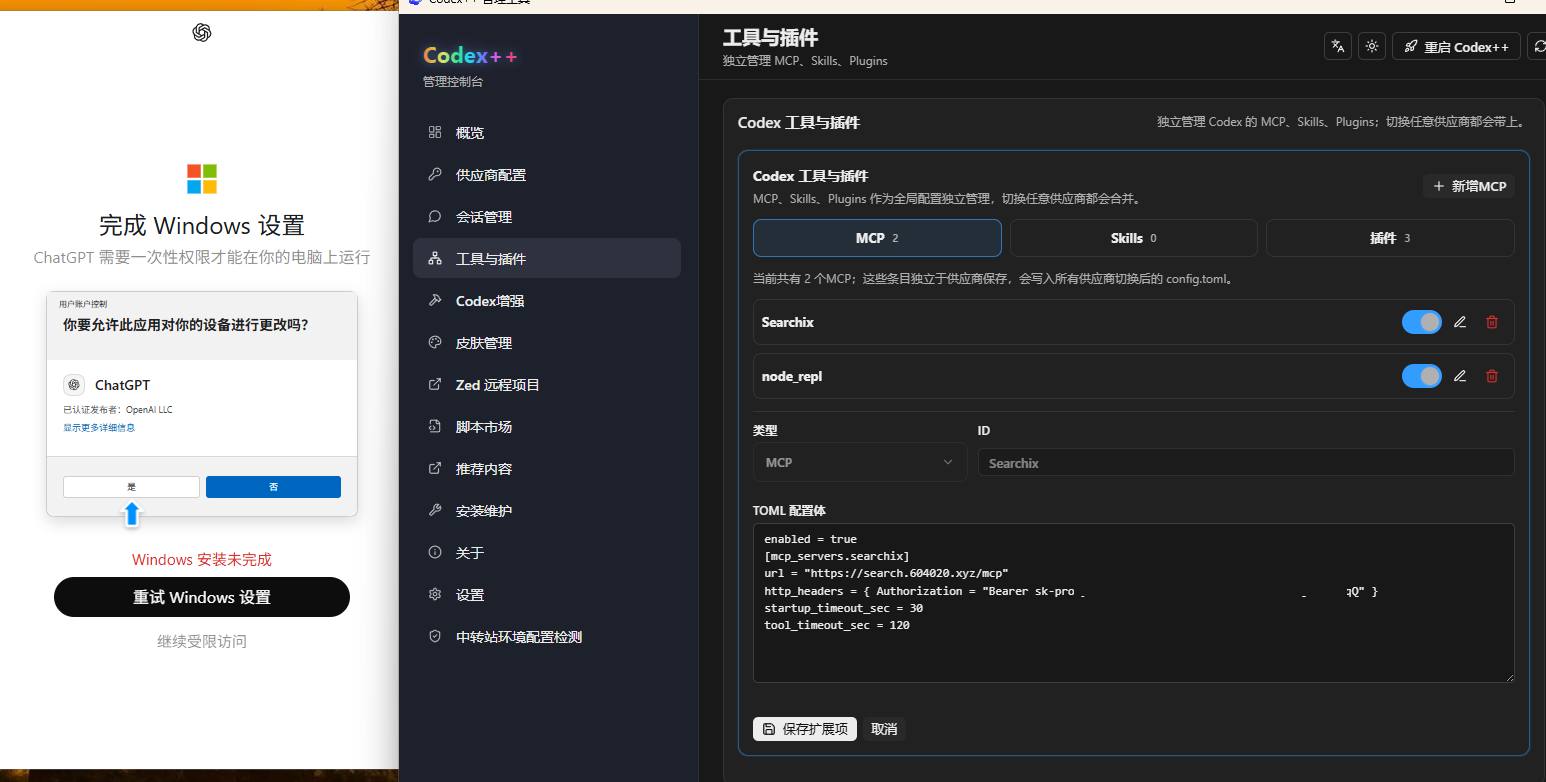Click the text area resize grip
This screenshot has width=1546, height=782.
click(x=1509, y=677)
